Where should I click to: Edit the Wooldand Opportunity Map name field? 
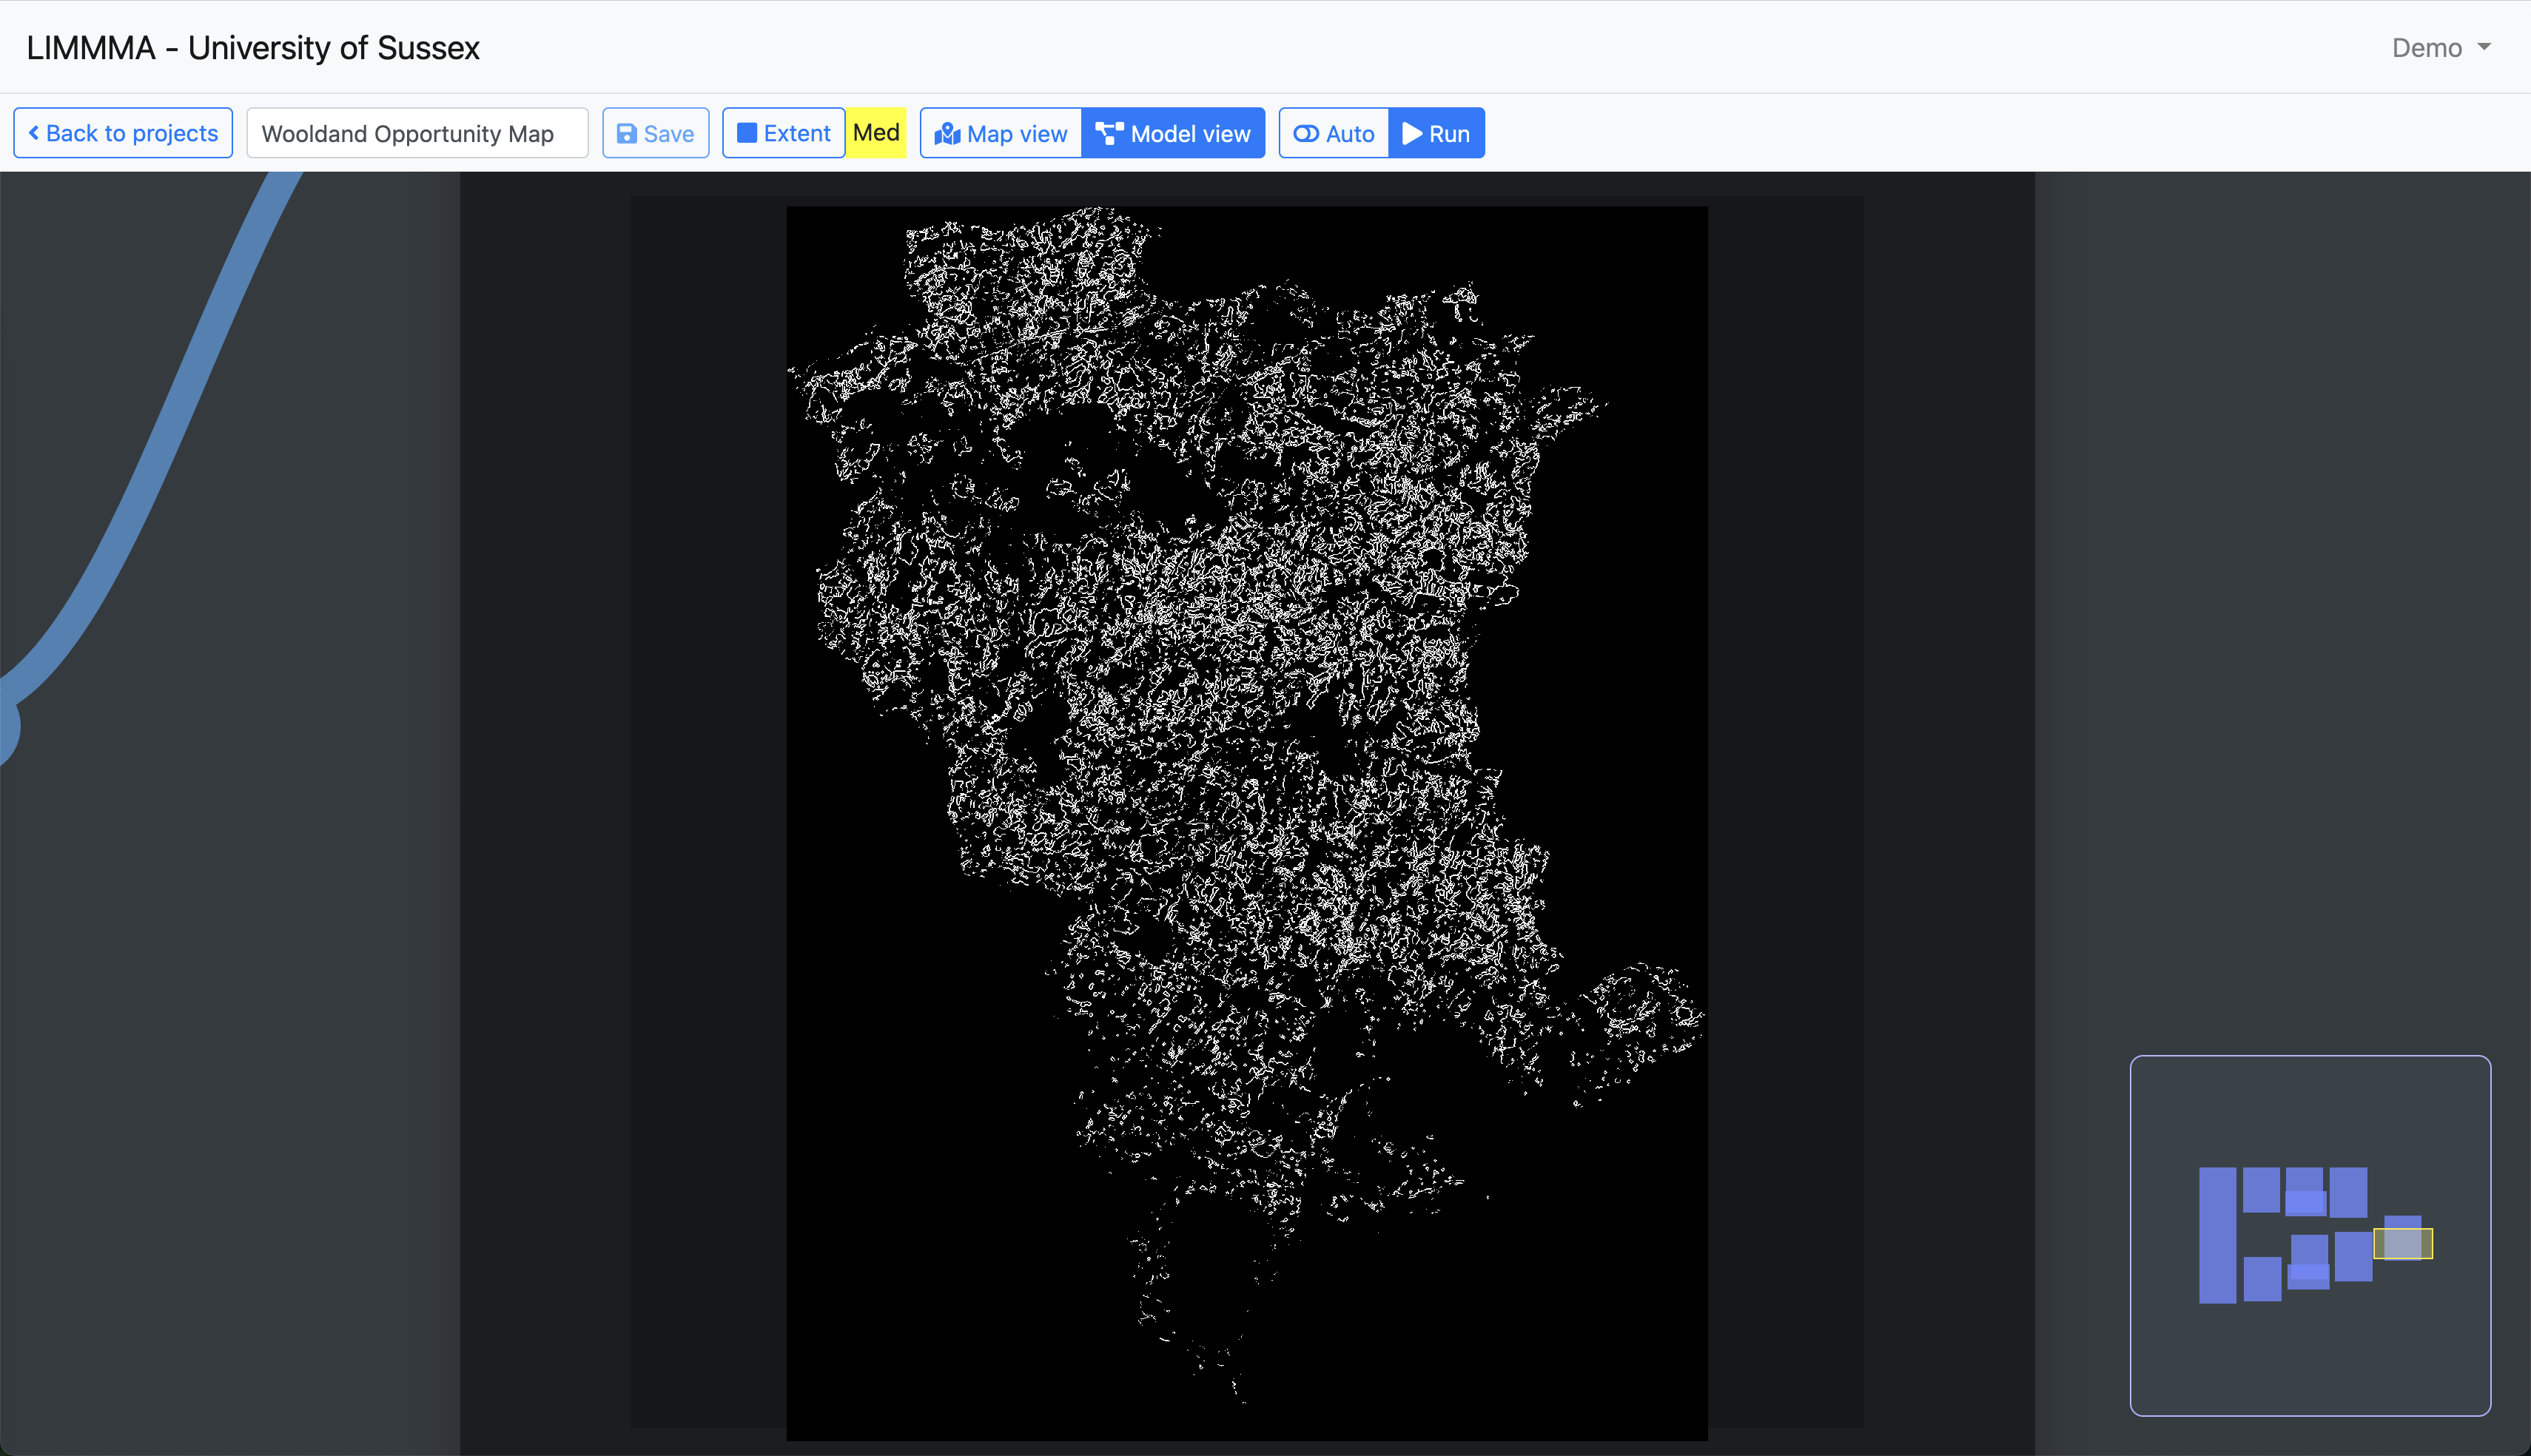(x=417, y=133)
